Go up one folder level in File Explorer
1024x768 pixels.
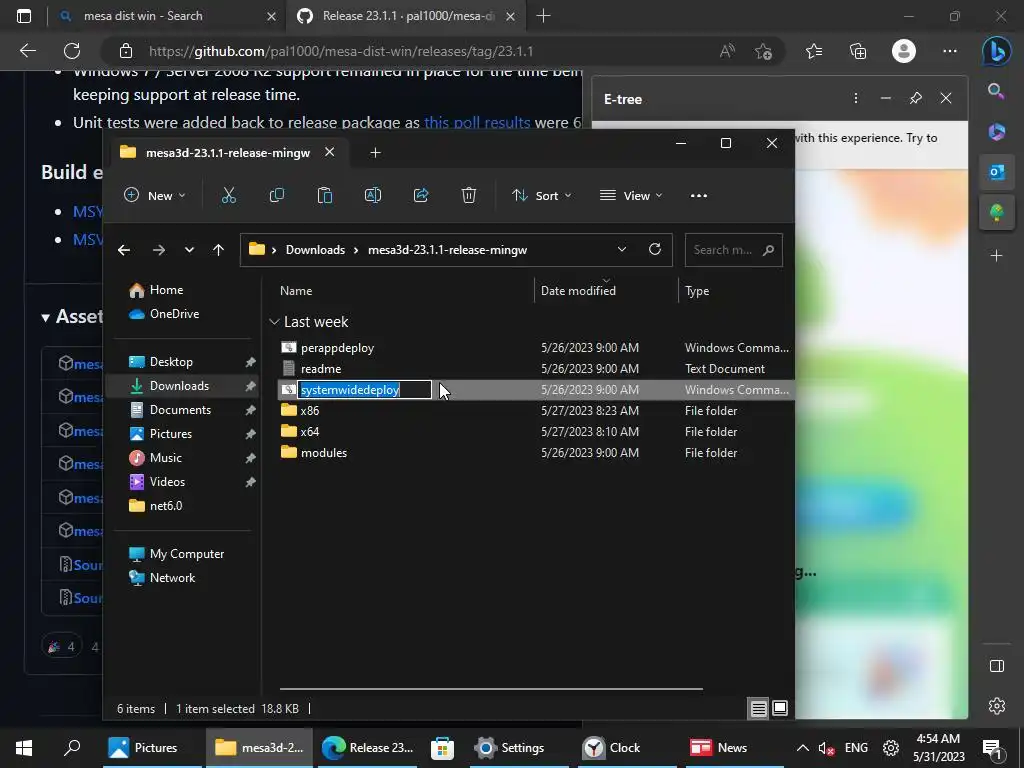click(218, 249)
